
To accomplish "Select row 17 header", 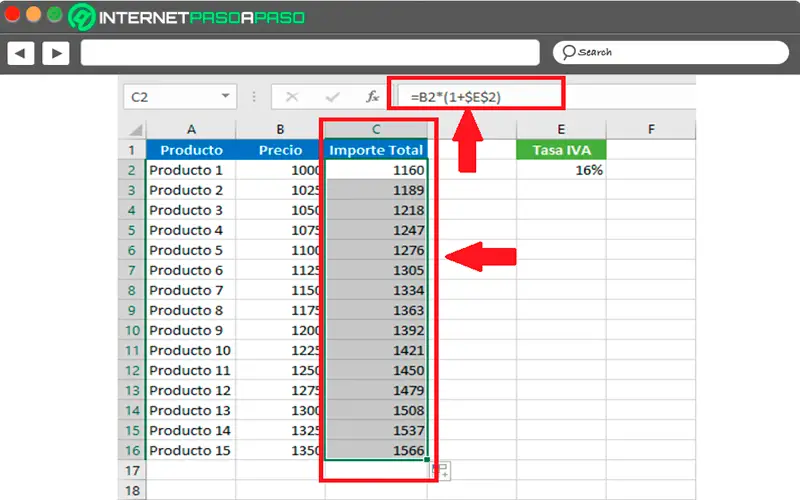I will coord(132,470).
